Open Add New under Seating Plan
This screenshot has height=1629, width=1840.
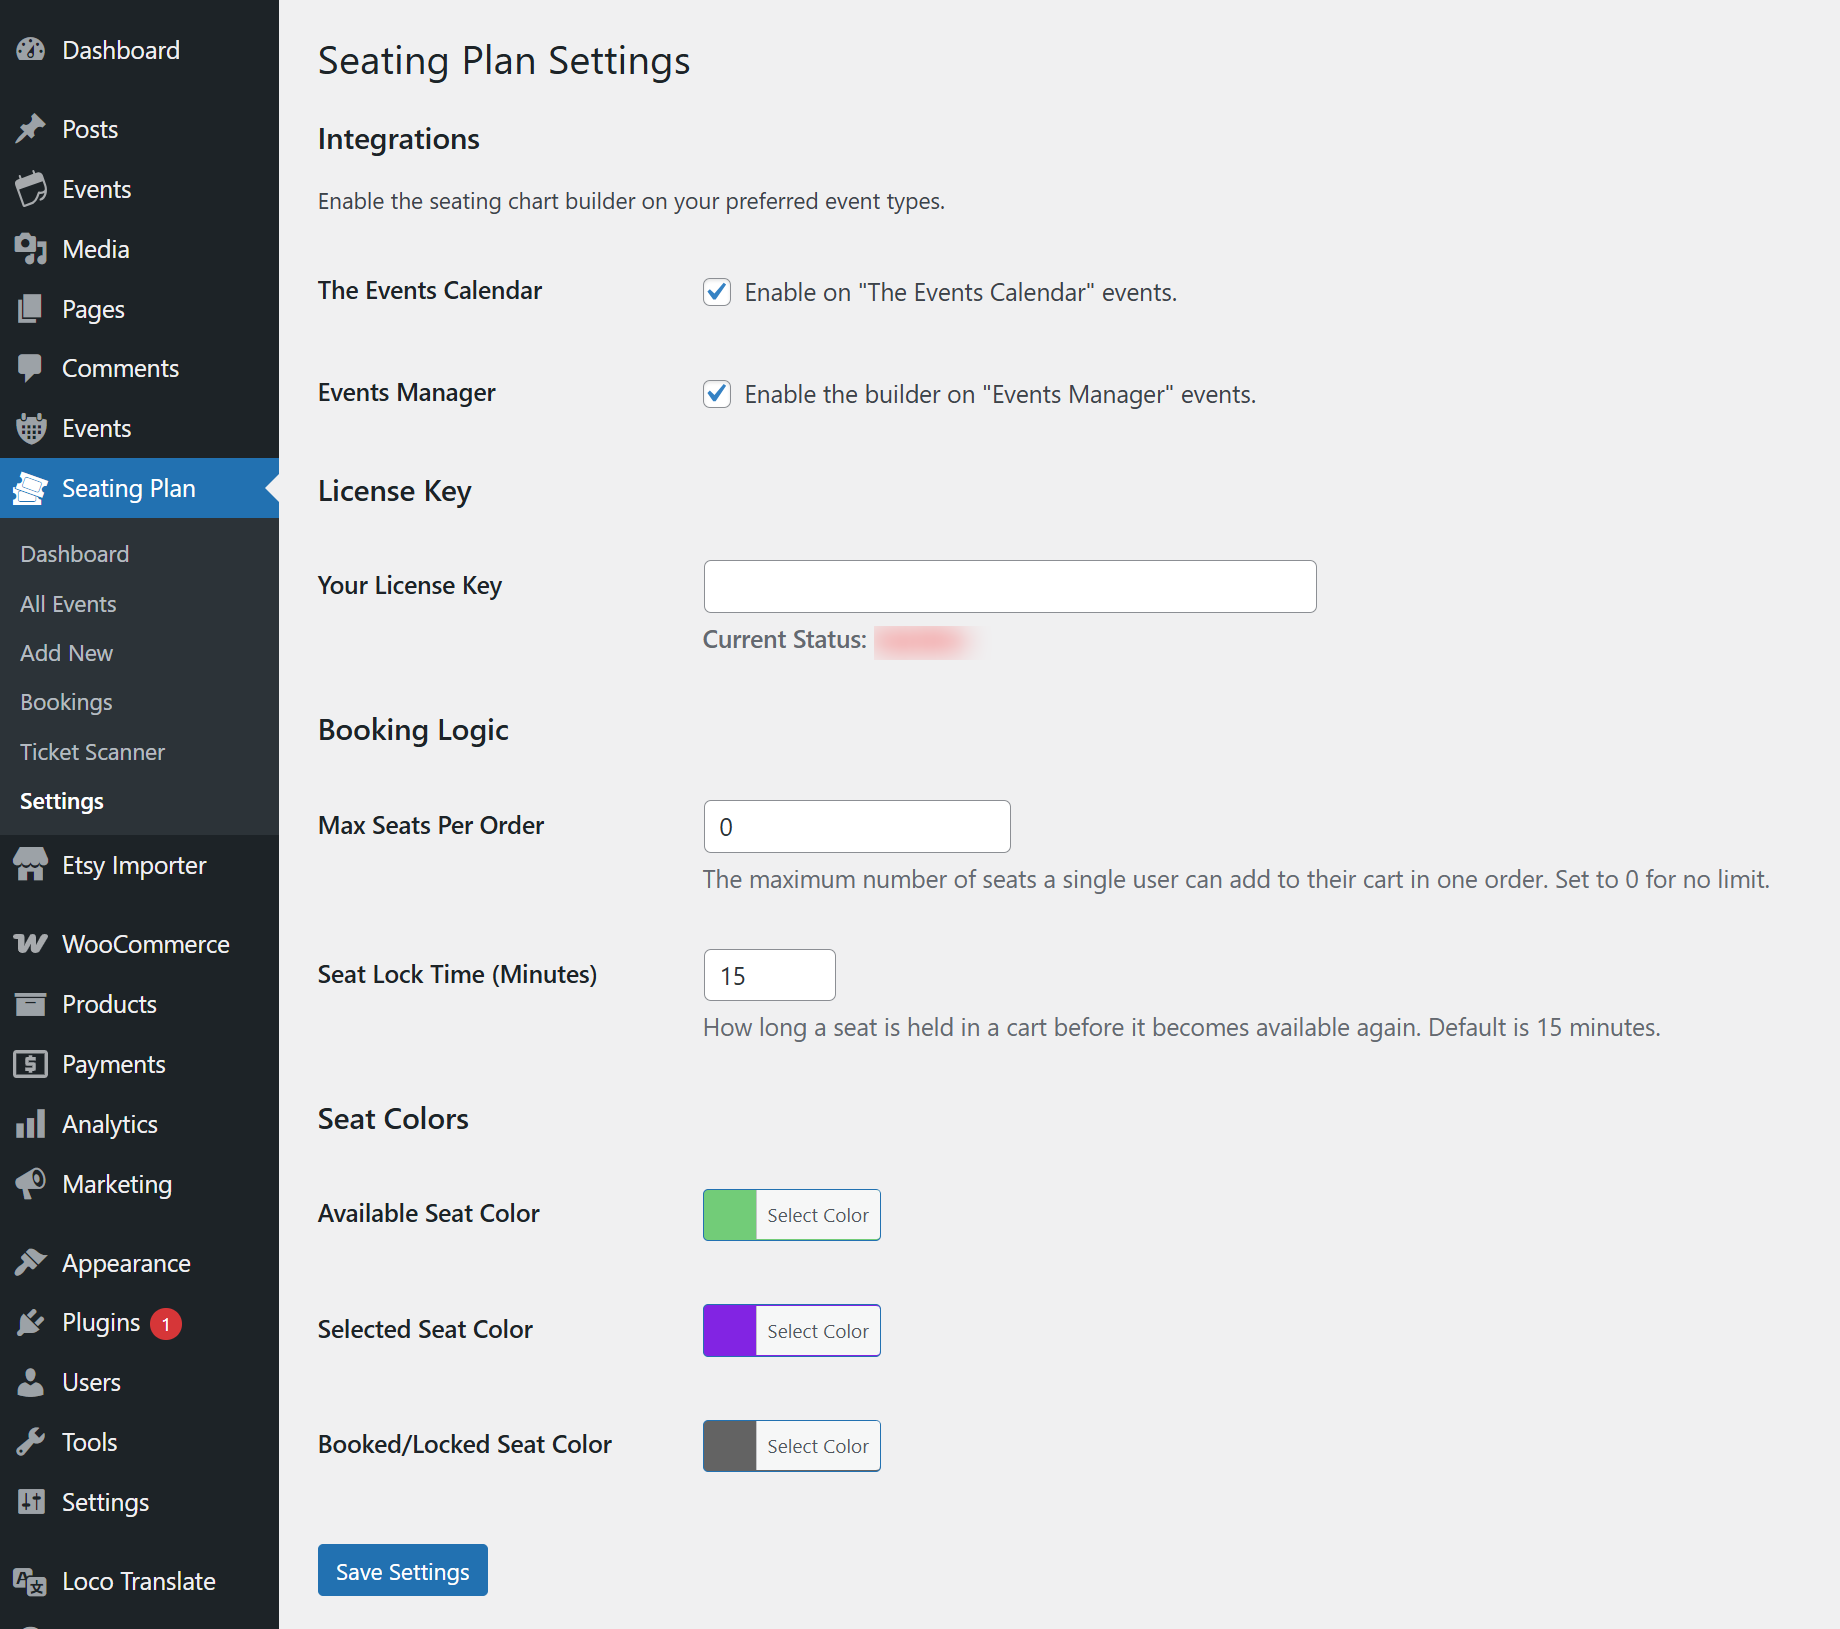66,652
